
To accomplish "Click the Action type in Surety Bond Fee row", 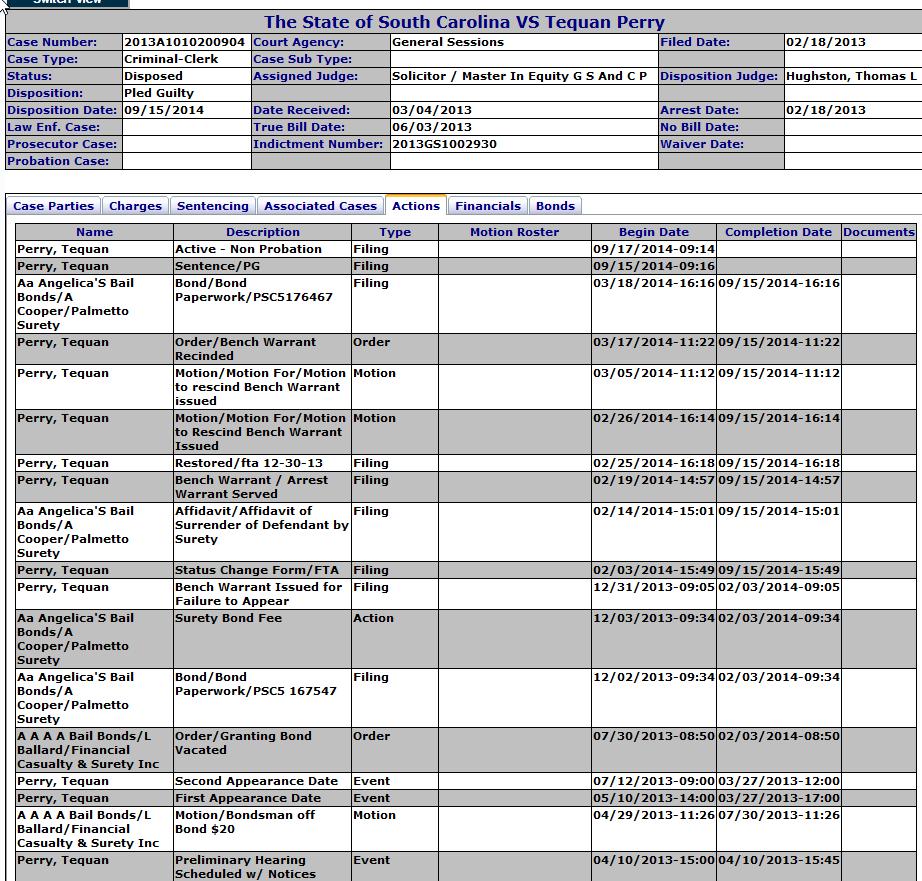I will [373, 618].
